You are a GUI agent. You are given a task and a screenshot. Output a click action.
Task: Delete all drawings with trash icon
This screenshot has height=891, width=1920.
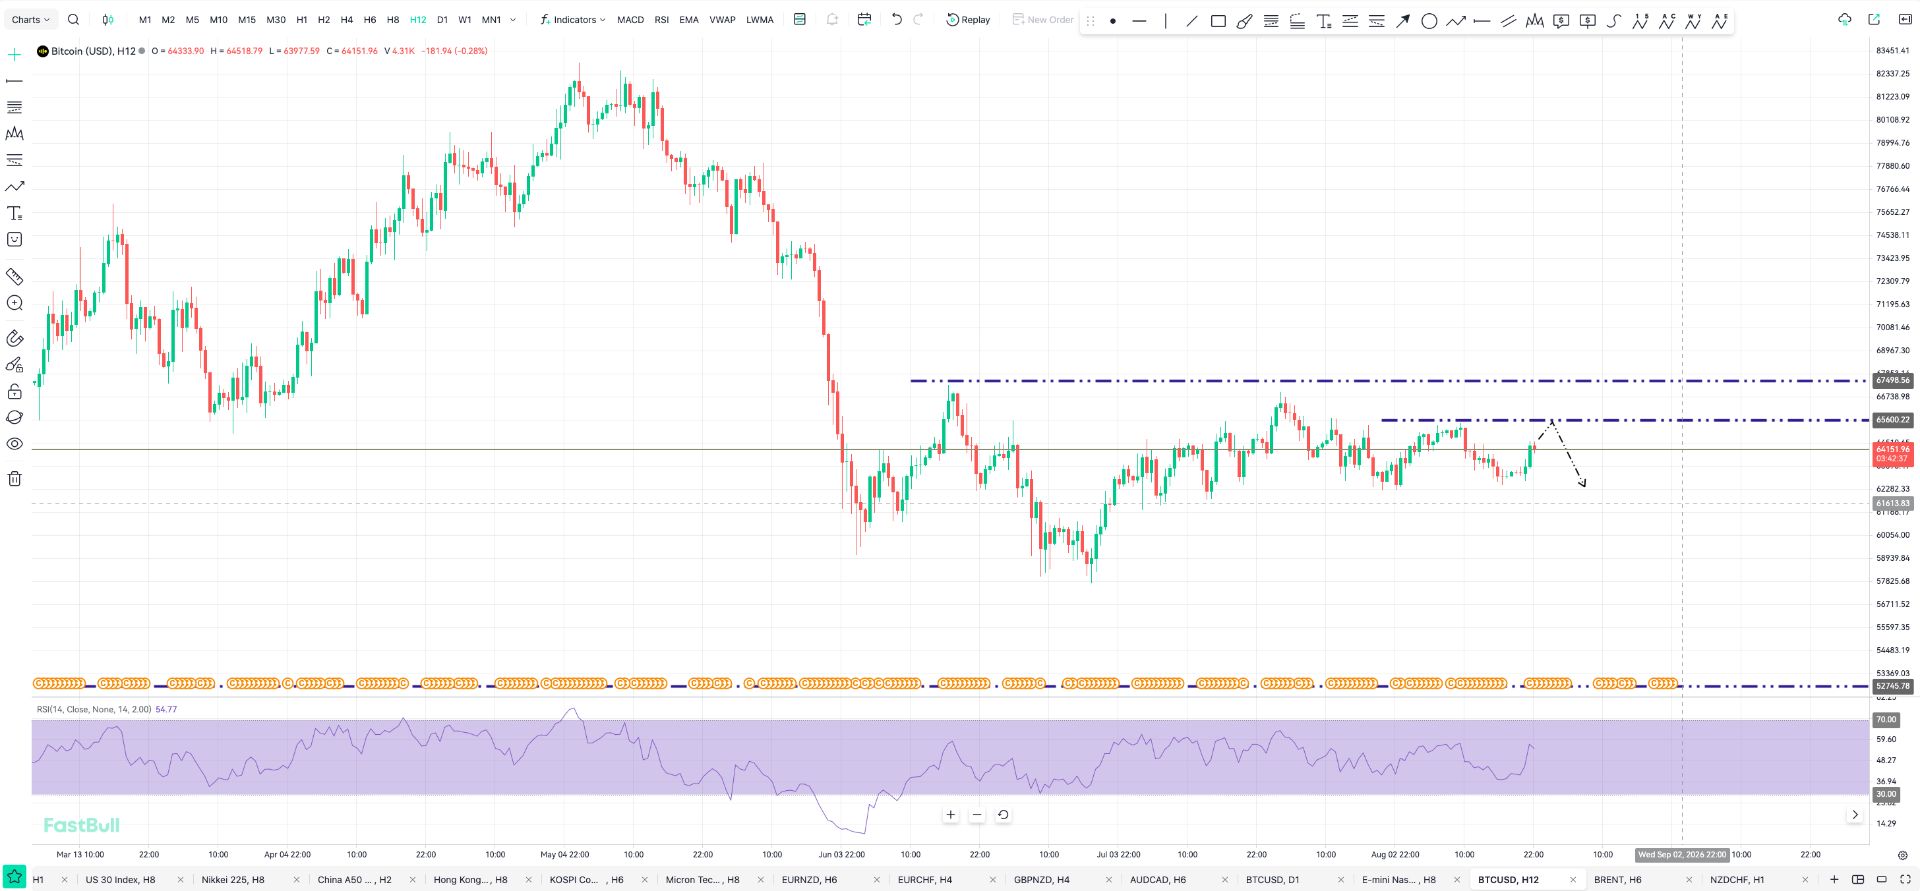(15, 479)
